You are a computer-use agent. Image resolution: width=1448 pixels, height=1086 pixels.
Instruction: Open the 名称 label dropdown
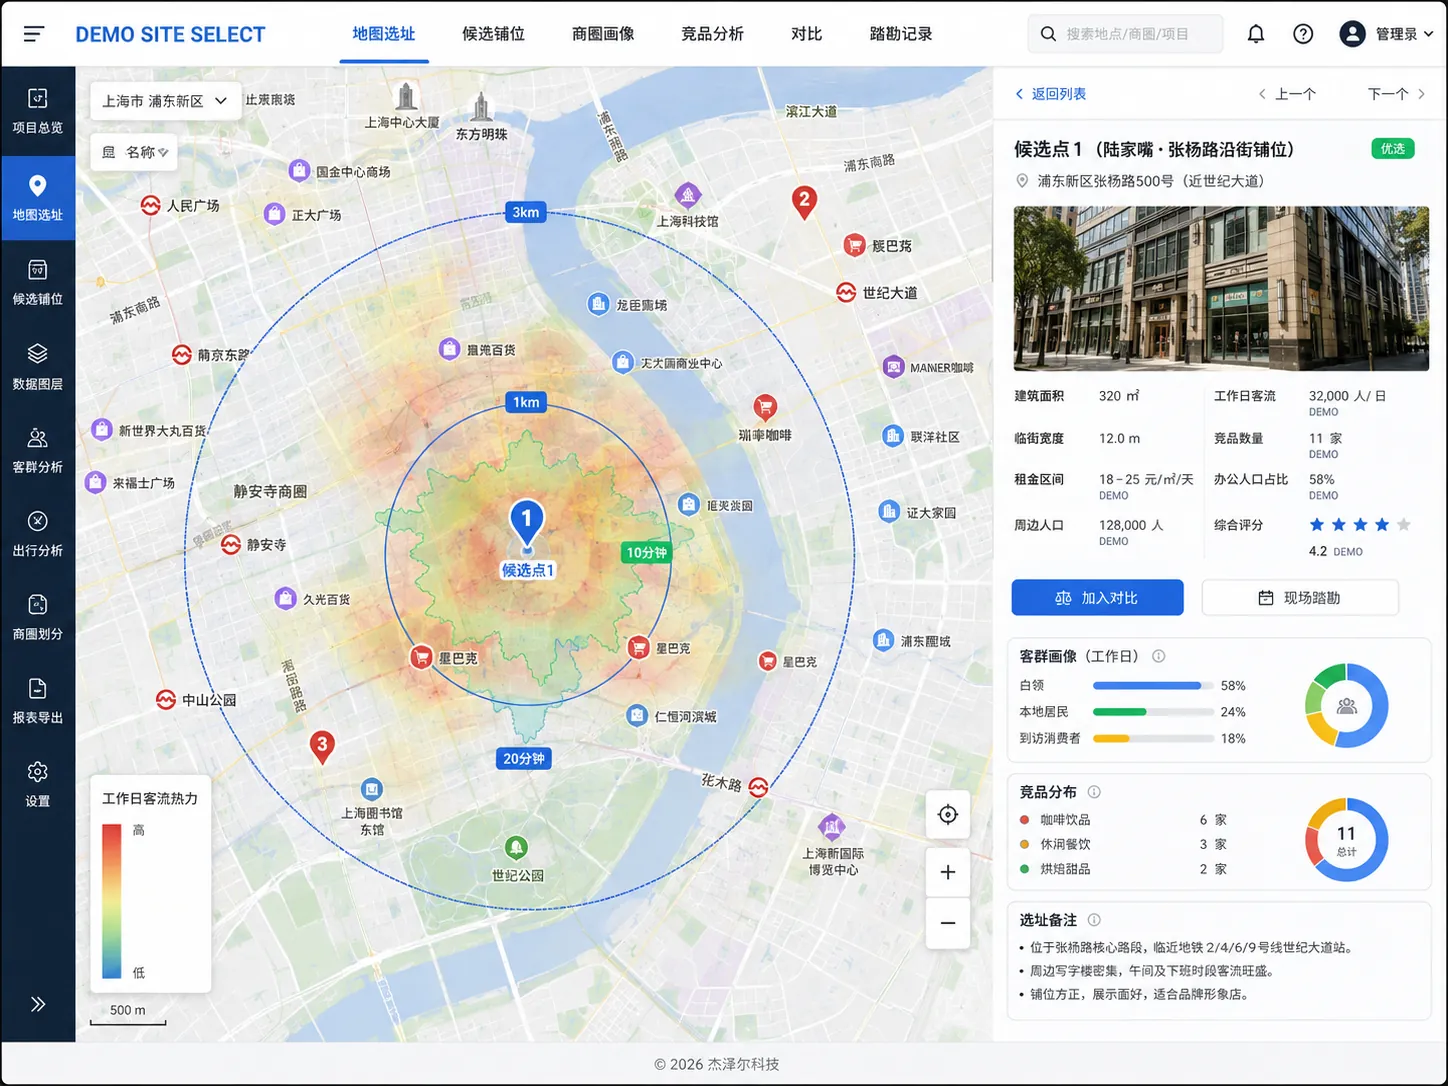pyautogui.click(x=134, y=152)
